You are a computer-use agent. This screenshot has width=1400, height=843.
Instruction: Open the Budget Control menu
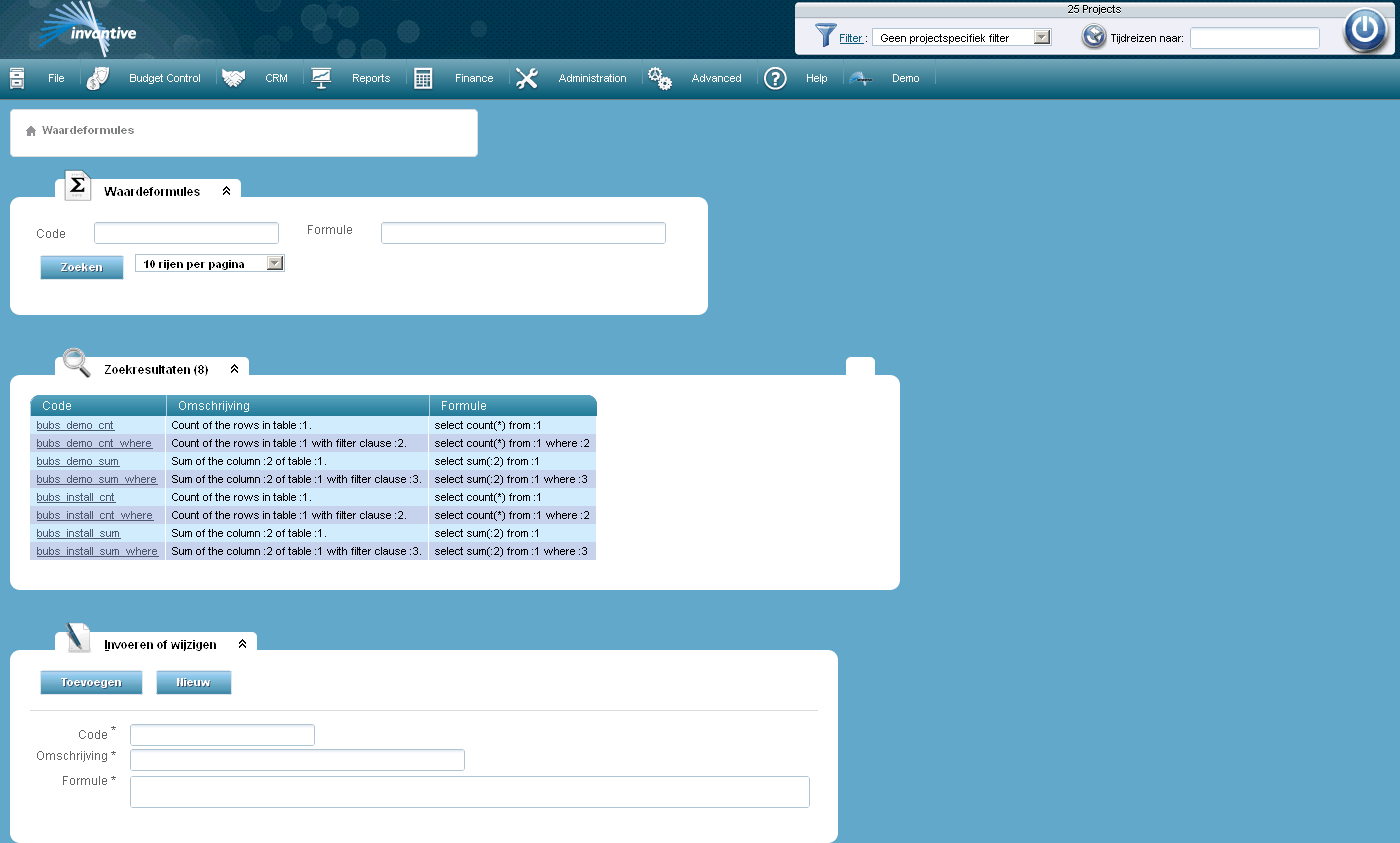coord(165,78)
